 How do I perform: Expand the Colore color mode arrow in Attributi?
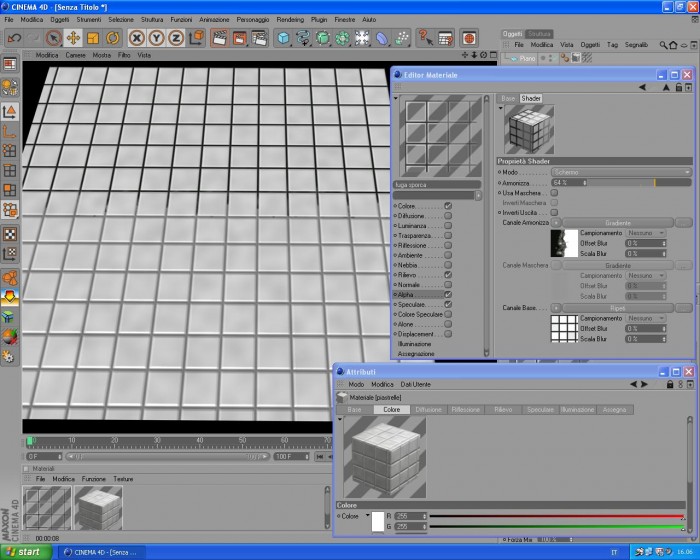coord(367,515)
